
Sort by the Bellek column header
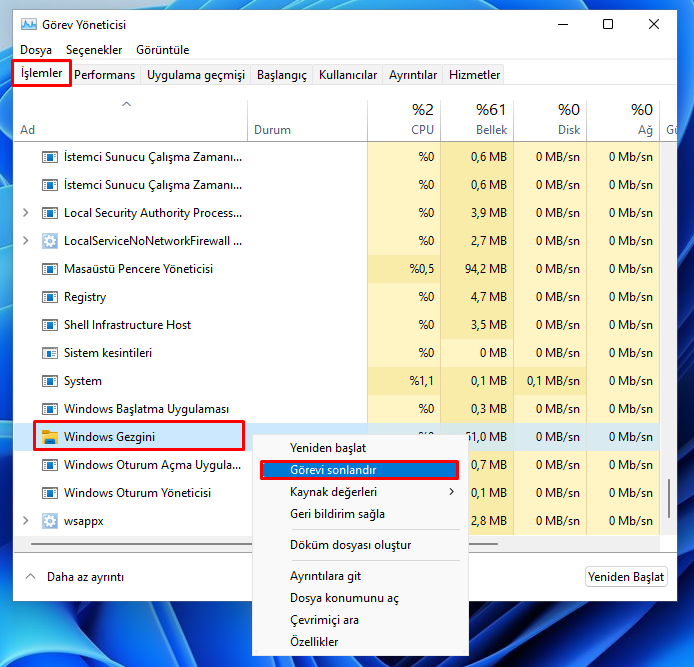click(477, 120)
